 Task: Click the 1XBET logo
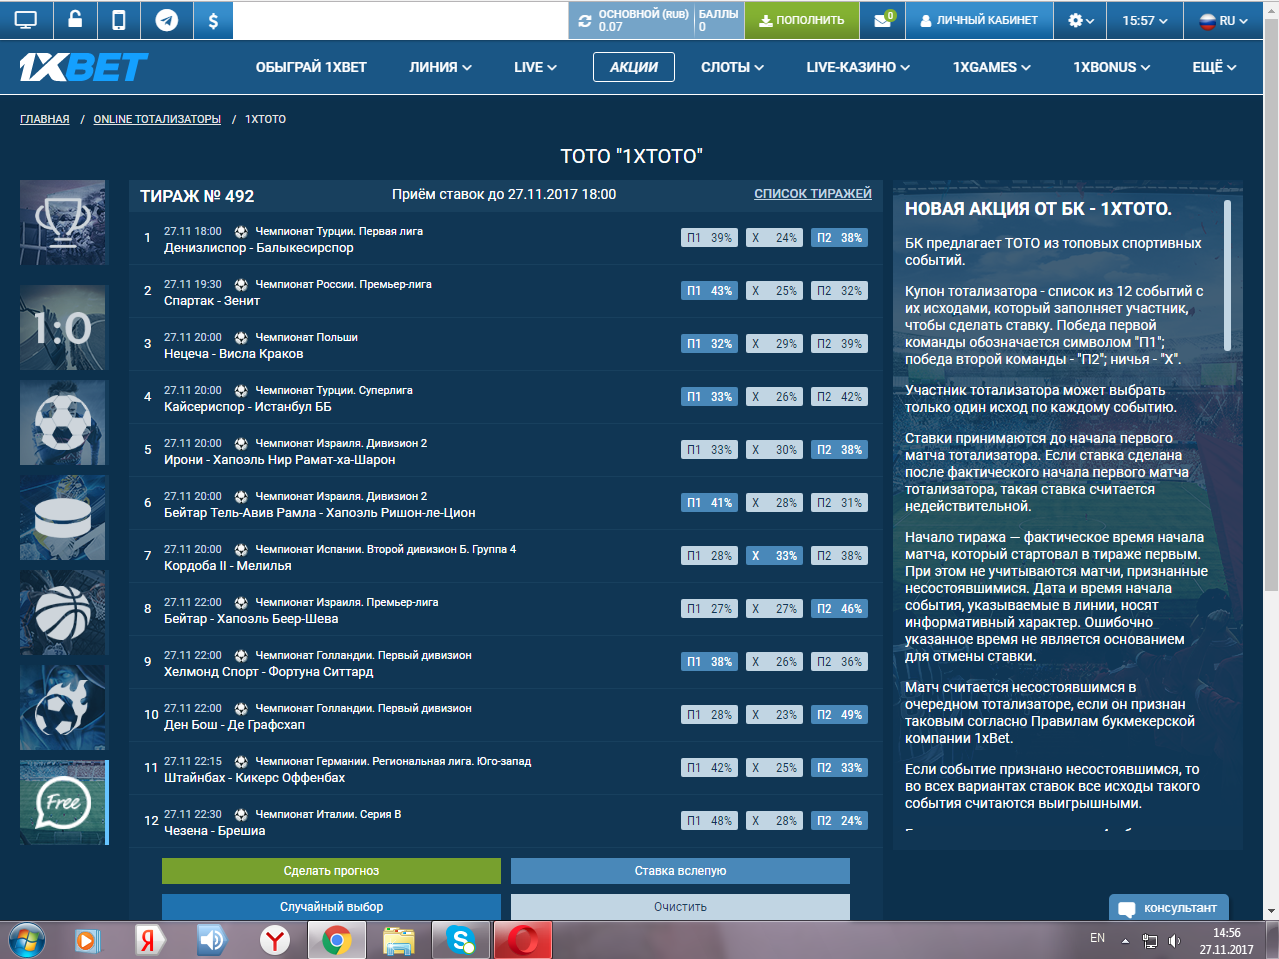[x=84, y=67]
